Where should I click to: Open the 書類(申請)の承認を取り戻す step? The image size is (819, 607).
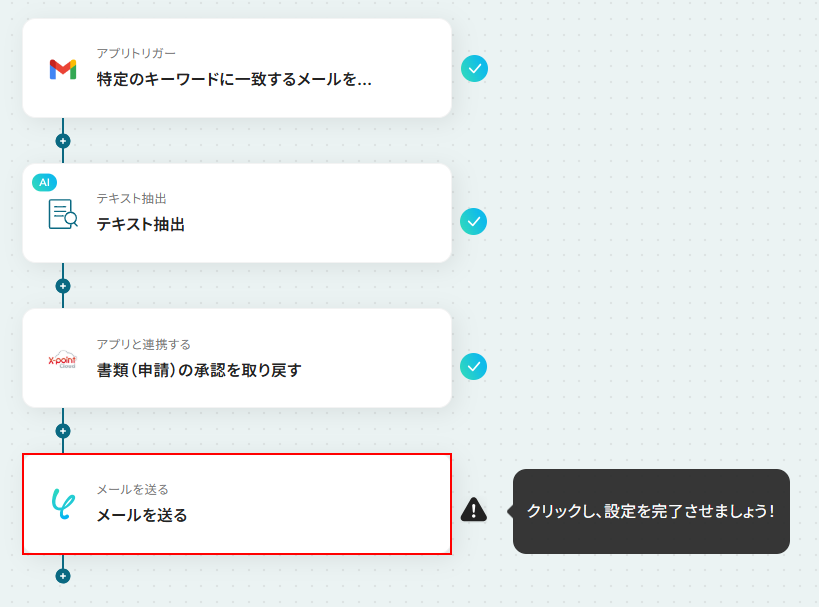coord(237,358)
